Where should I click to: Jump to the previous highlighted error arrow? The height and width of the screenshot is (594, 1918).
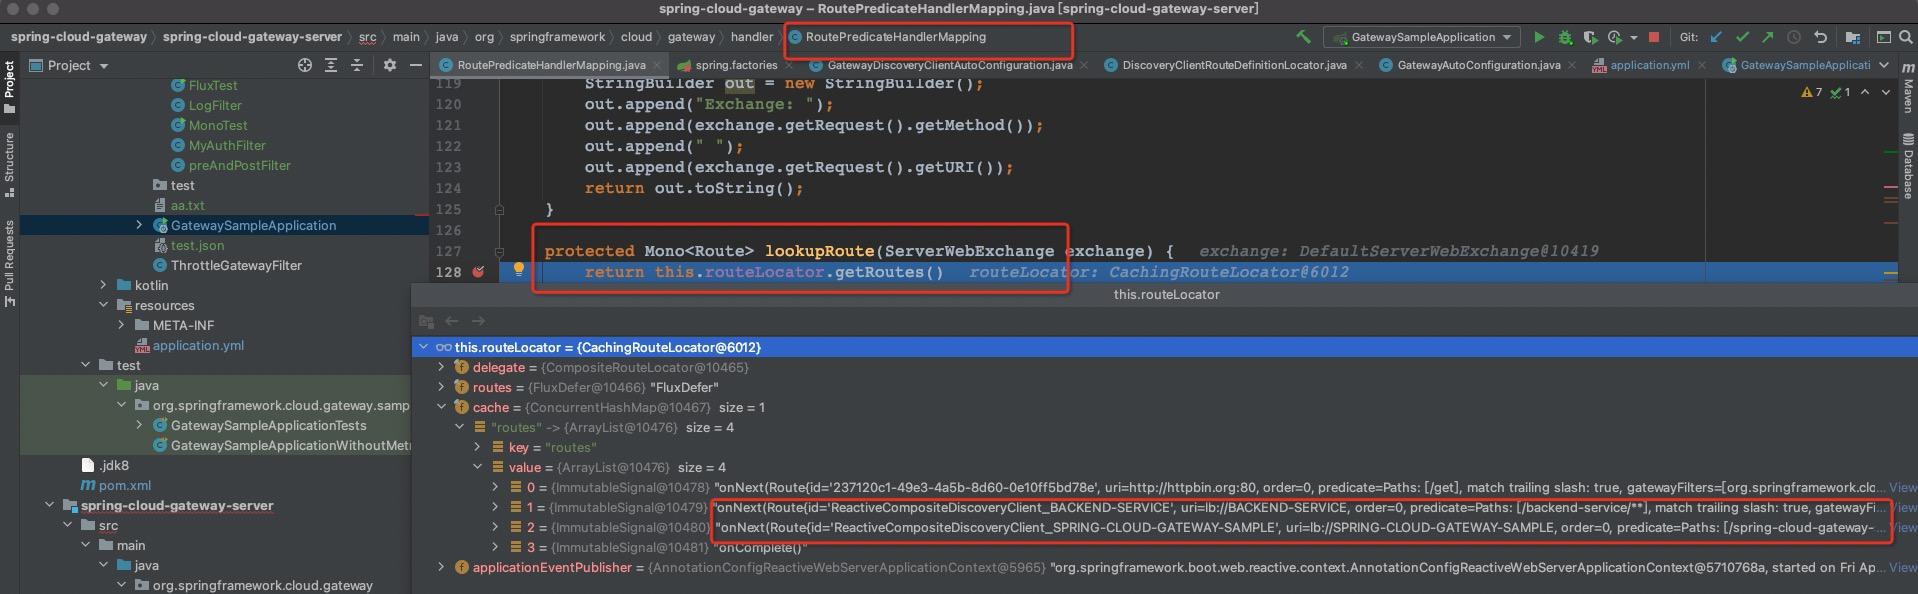(1865, 92)
